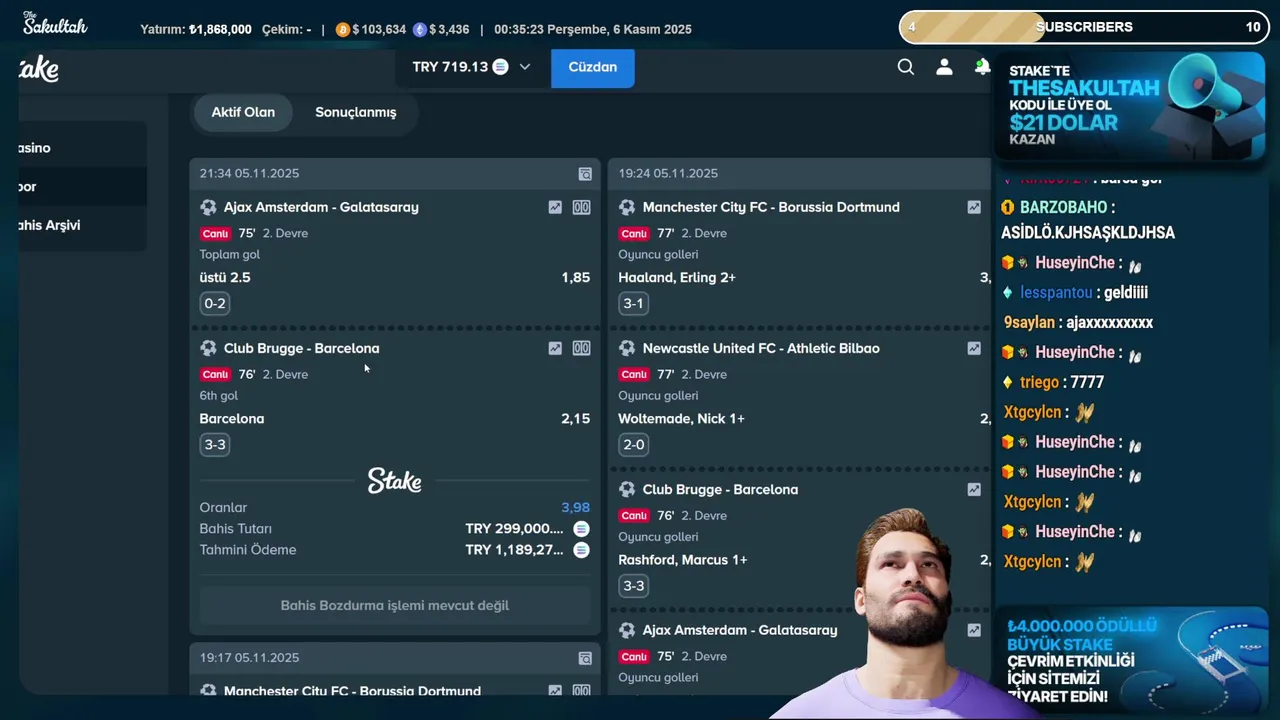Open statistics icon for Club Brugge - Barcelona Rashford bet
Screen dimensions: 1280x720
point(974,489)
